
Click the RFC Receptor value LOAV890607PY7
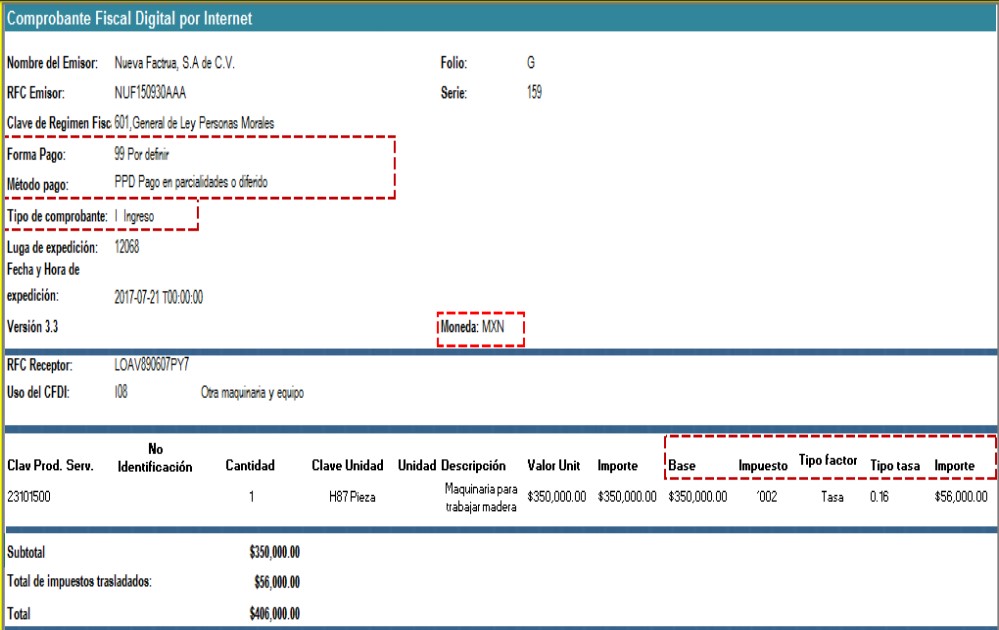pos(152,364)
